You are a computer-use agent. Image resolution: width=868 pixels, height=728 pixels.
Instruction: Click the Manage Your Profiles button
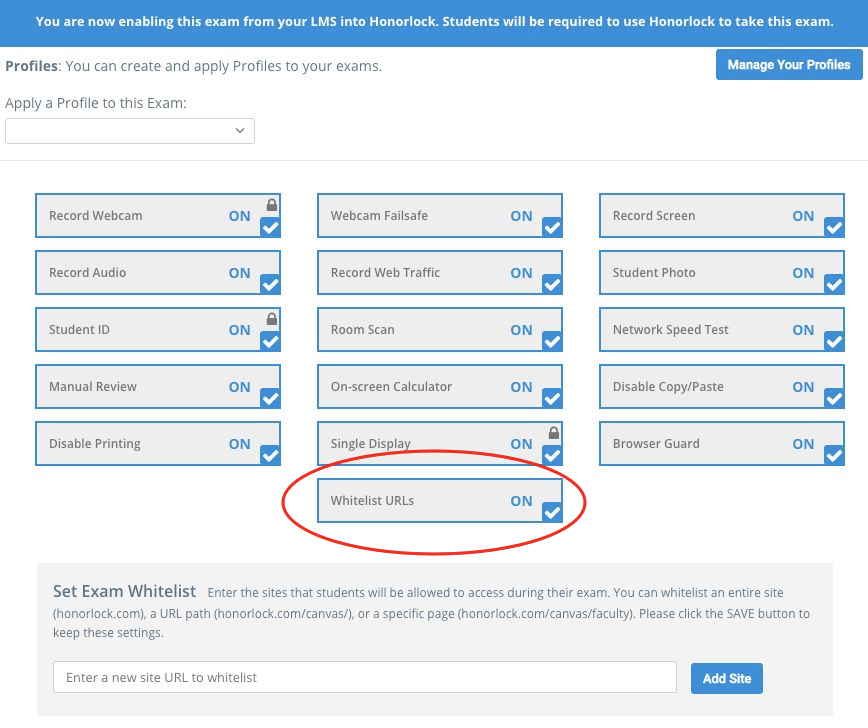point(789,65)
